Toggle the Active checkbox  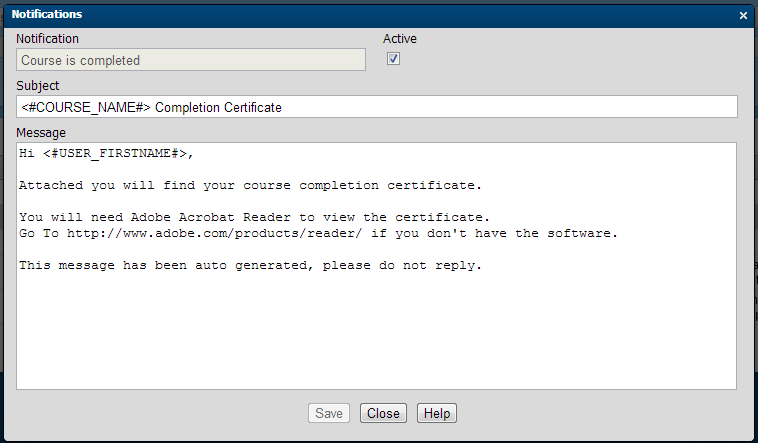(x=393, y=59)
